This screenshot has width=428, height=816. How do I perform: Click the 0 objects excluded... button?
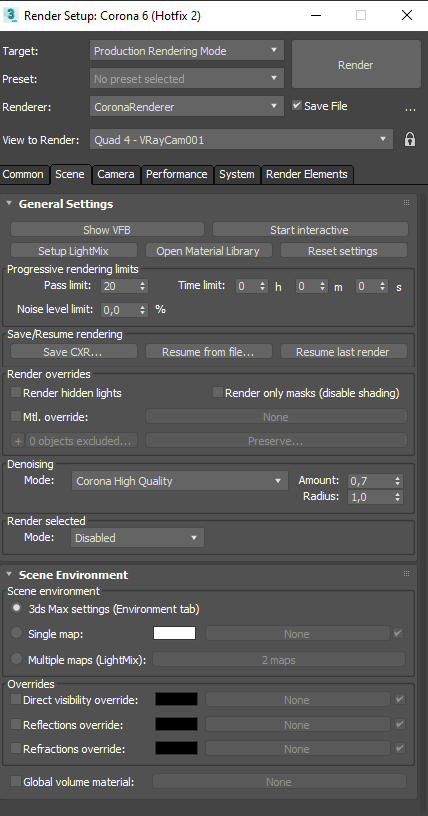coord(81,441)
